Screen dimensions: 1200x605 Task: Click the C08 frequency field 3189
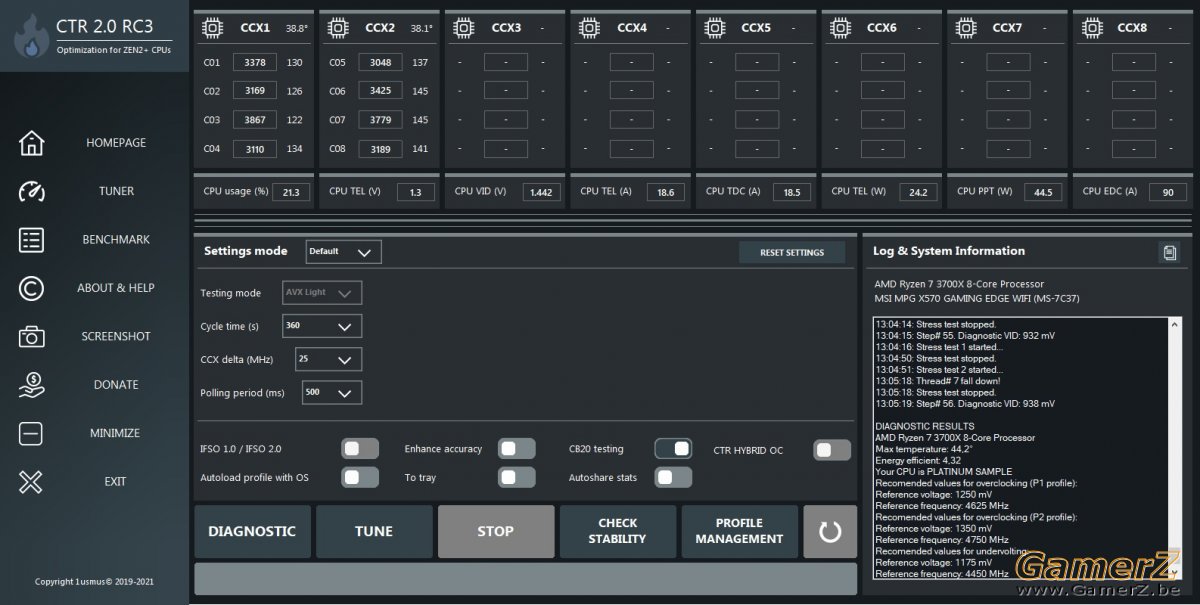coord(380,149)
